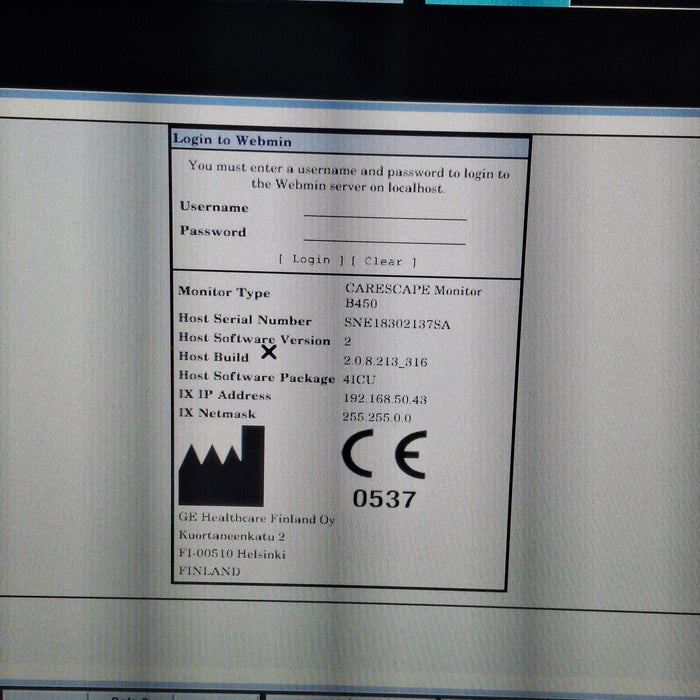Click the Password input field
This screenshot has height=700, width=700.
point(384,235)
